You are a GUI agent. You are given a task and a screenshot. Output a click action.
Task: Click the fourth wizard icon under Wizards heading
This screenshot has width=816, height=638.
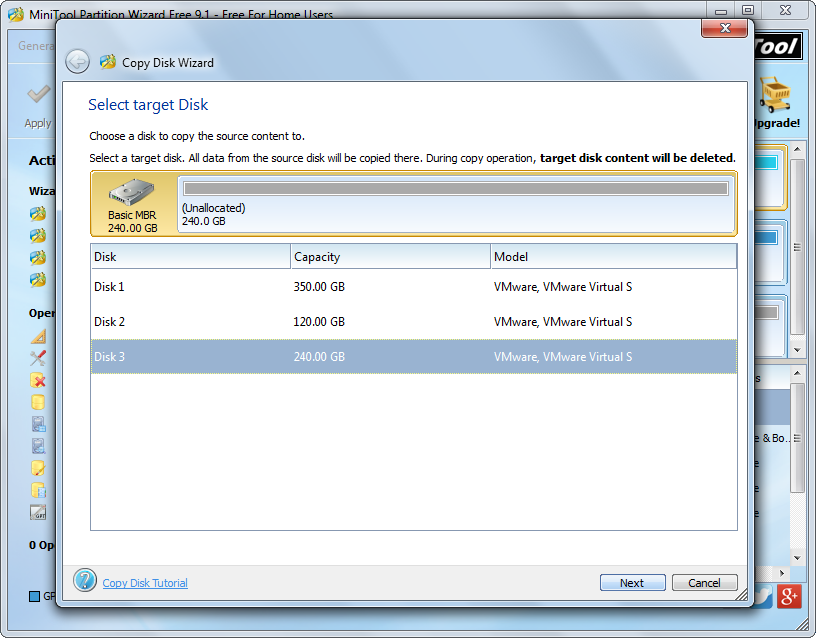(x=37, y=279)
